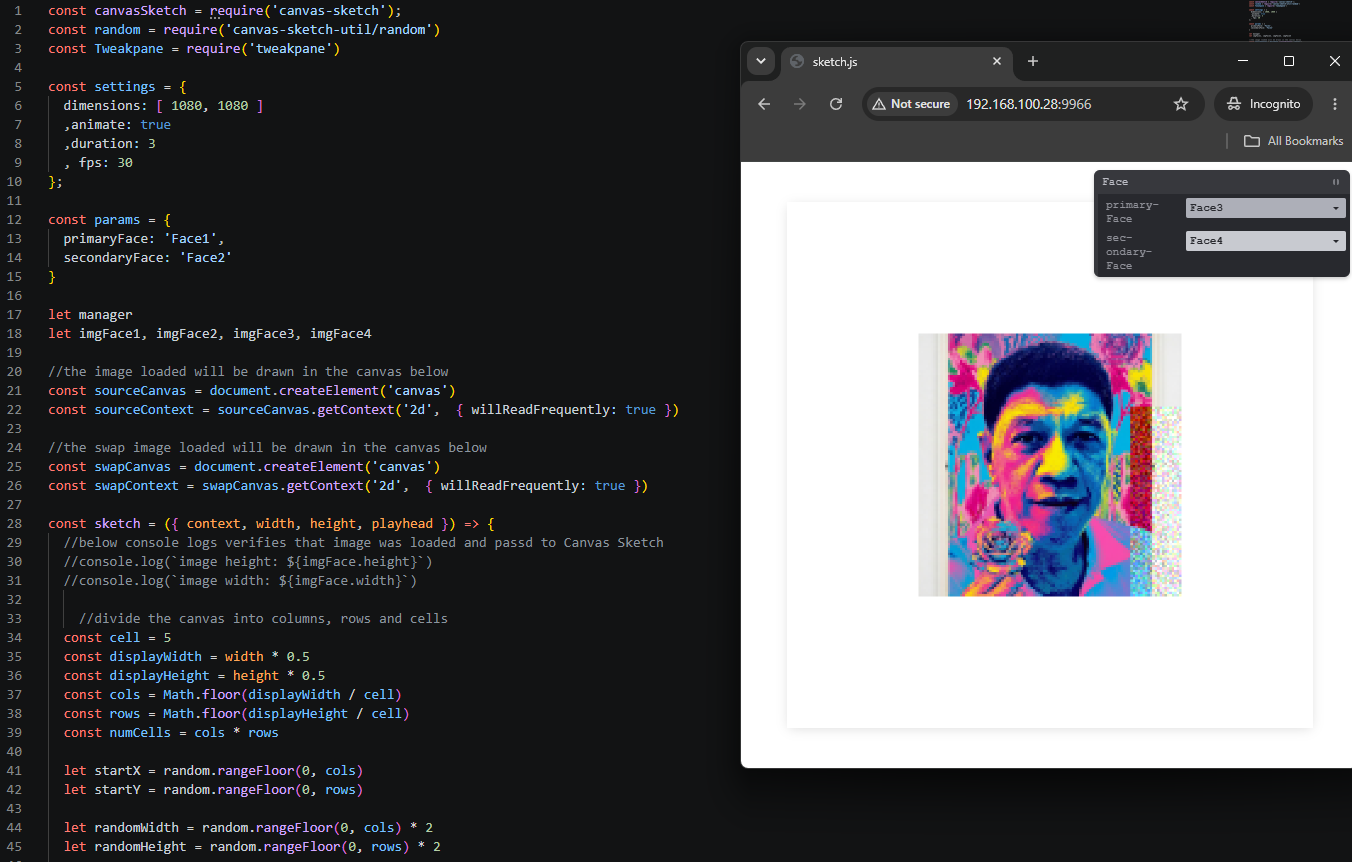Click the rendered face image on canvas
Viewport: 1352px width, 862px height.
[1050, 465]
